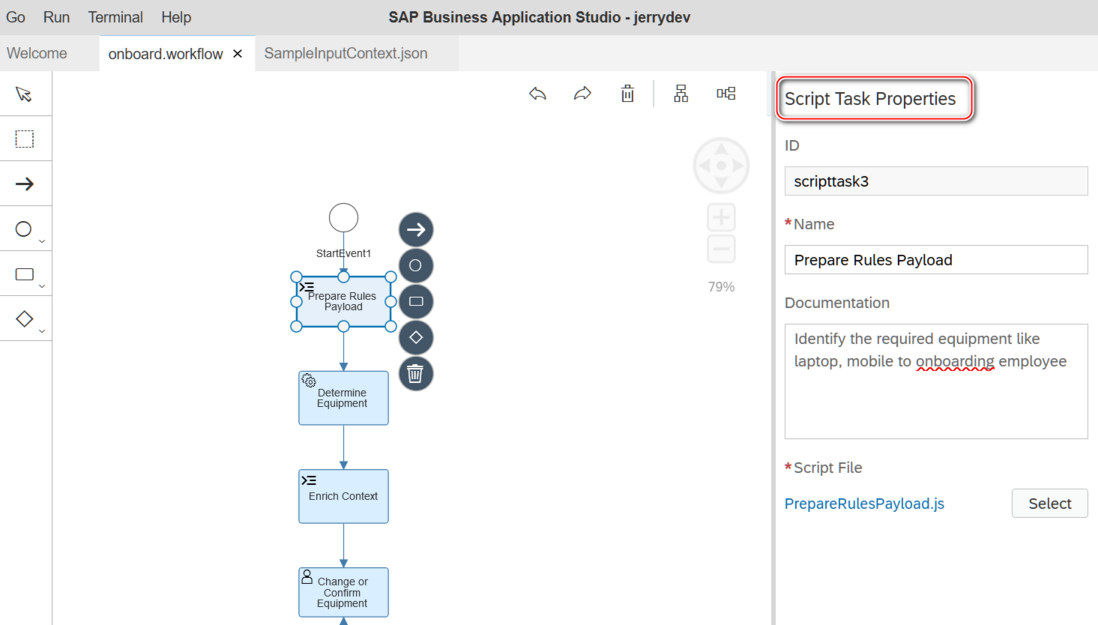Pick the rectangle task palette tool
This screenshot has height=625, width=1098.
tap(25, 274)
